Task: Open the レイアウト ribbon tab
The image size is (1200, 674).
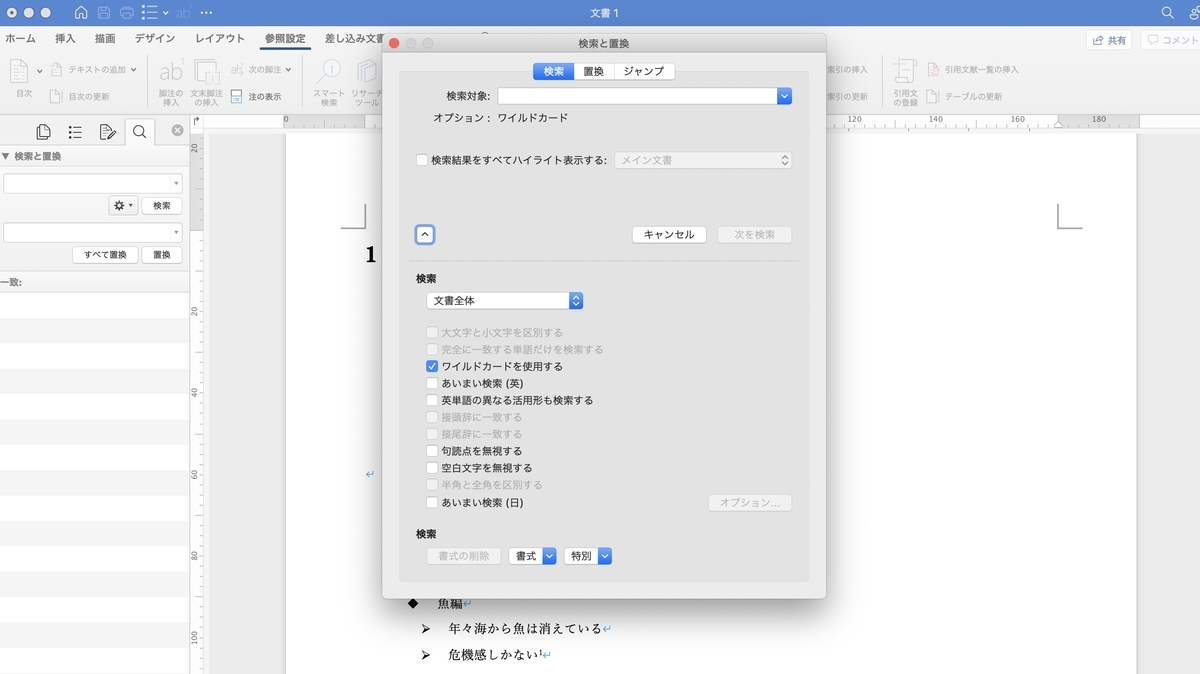Action: click(218, 38)
